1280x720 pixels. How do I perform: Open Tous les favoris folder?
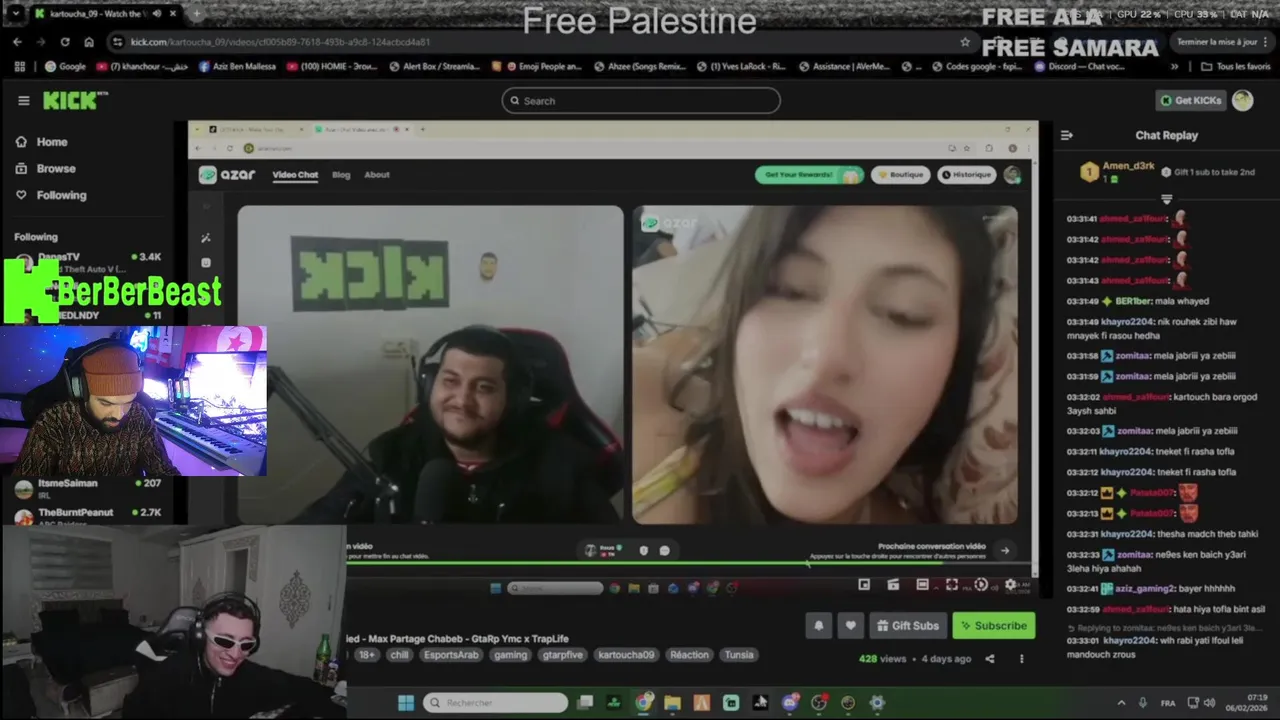[x=1235, y=67]
